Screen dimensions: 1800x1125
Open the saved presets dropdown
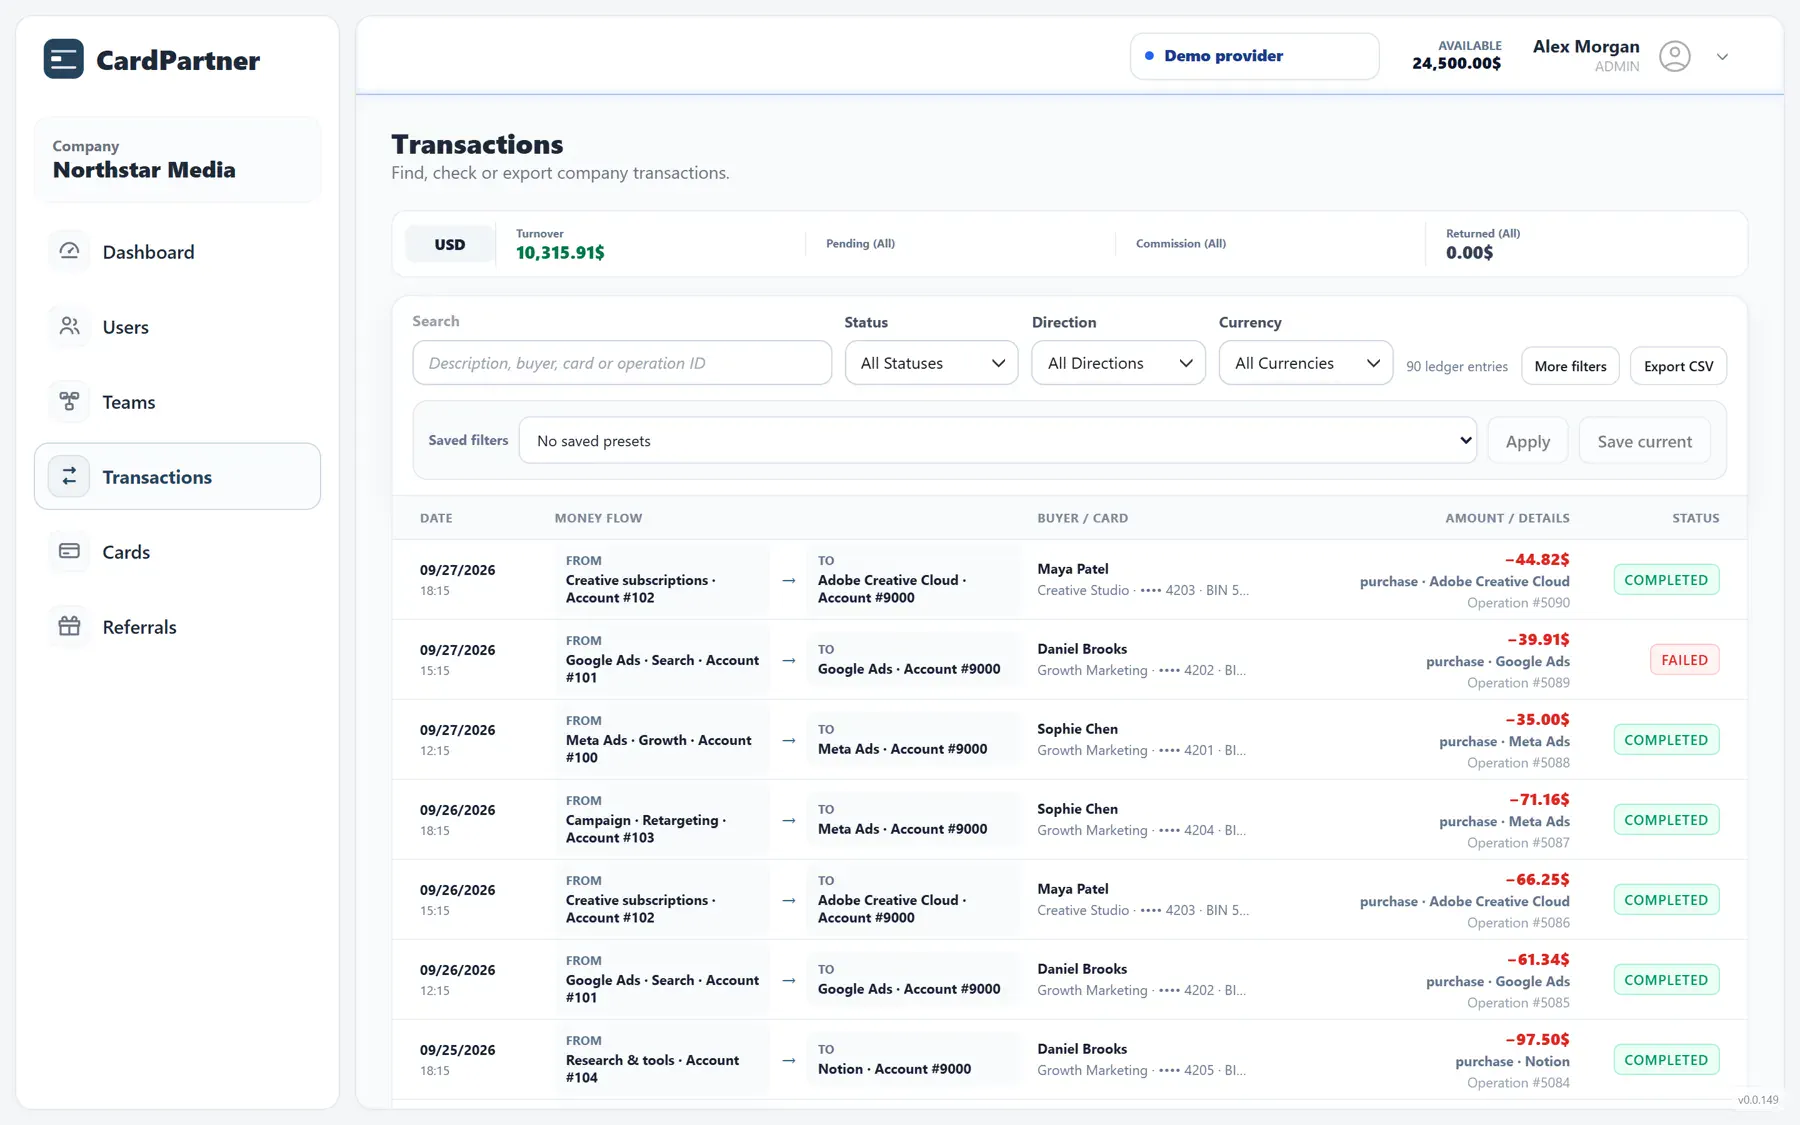point(997,440)
